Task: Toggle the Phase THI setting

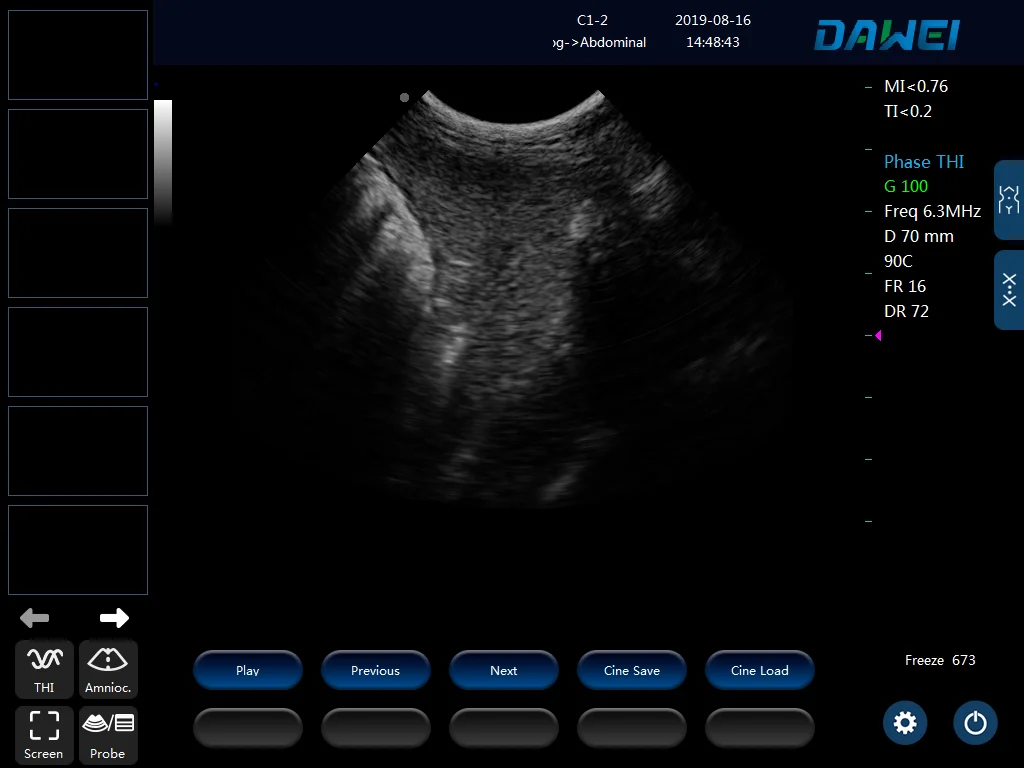Action: [x=923, y=162]
